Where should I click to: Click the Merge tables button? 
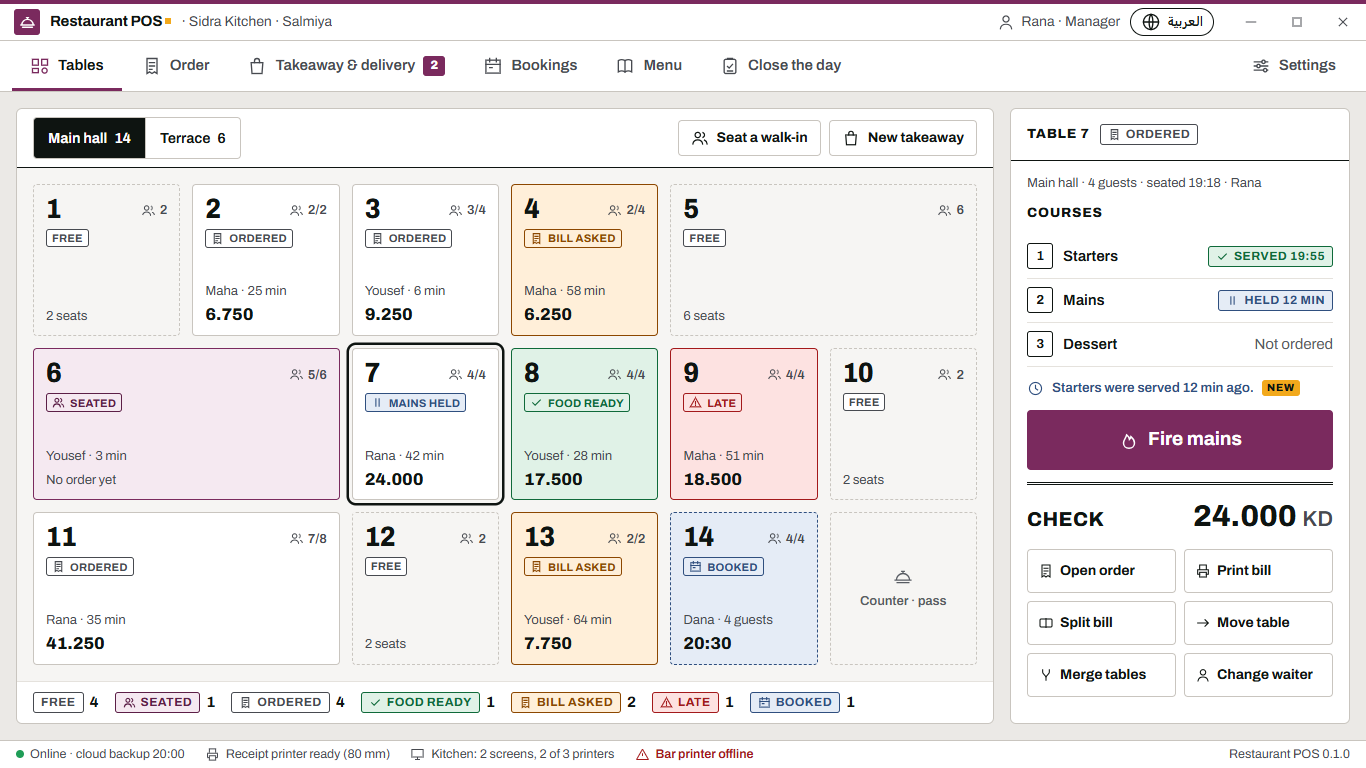(1101, 675)
